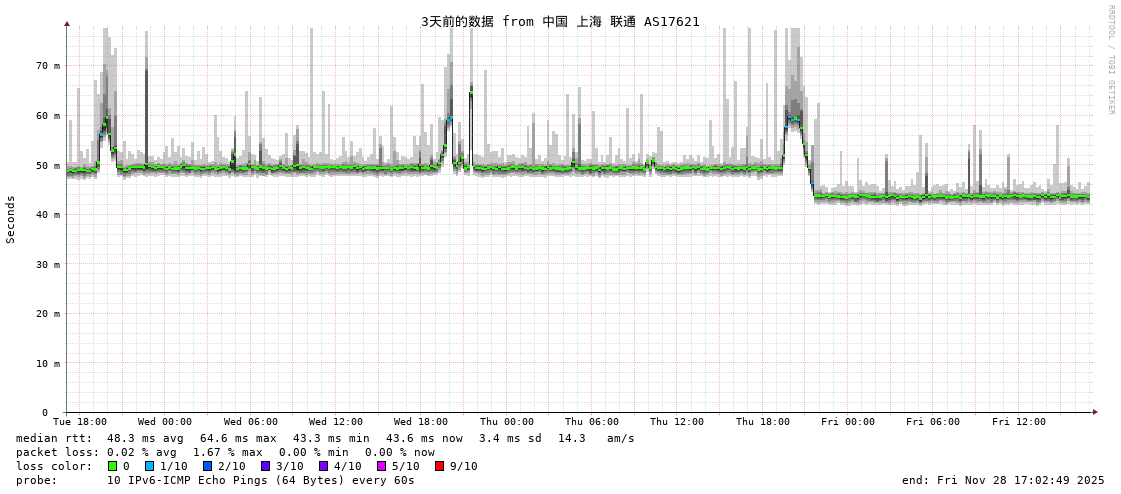Screen dimensions: 1121x494
Task: Click the RRDTOOL / TOBI OETIKER watermark
Action: (x=1110, y=60)
